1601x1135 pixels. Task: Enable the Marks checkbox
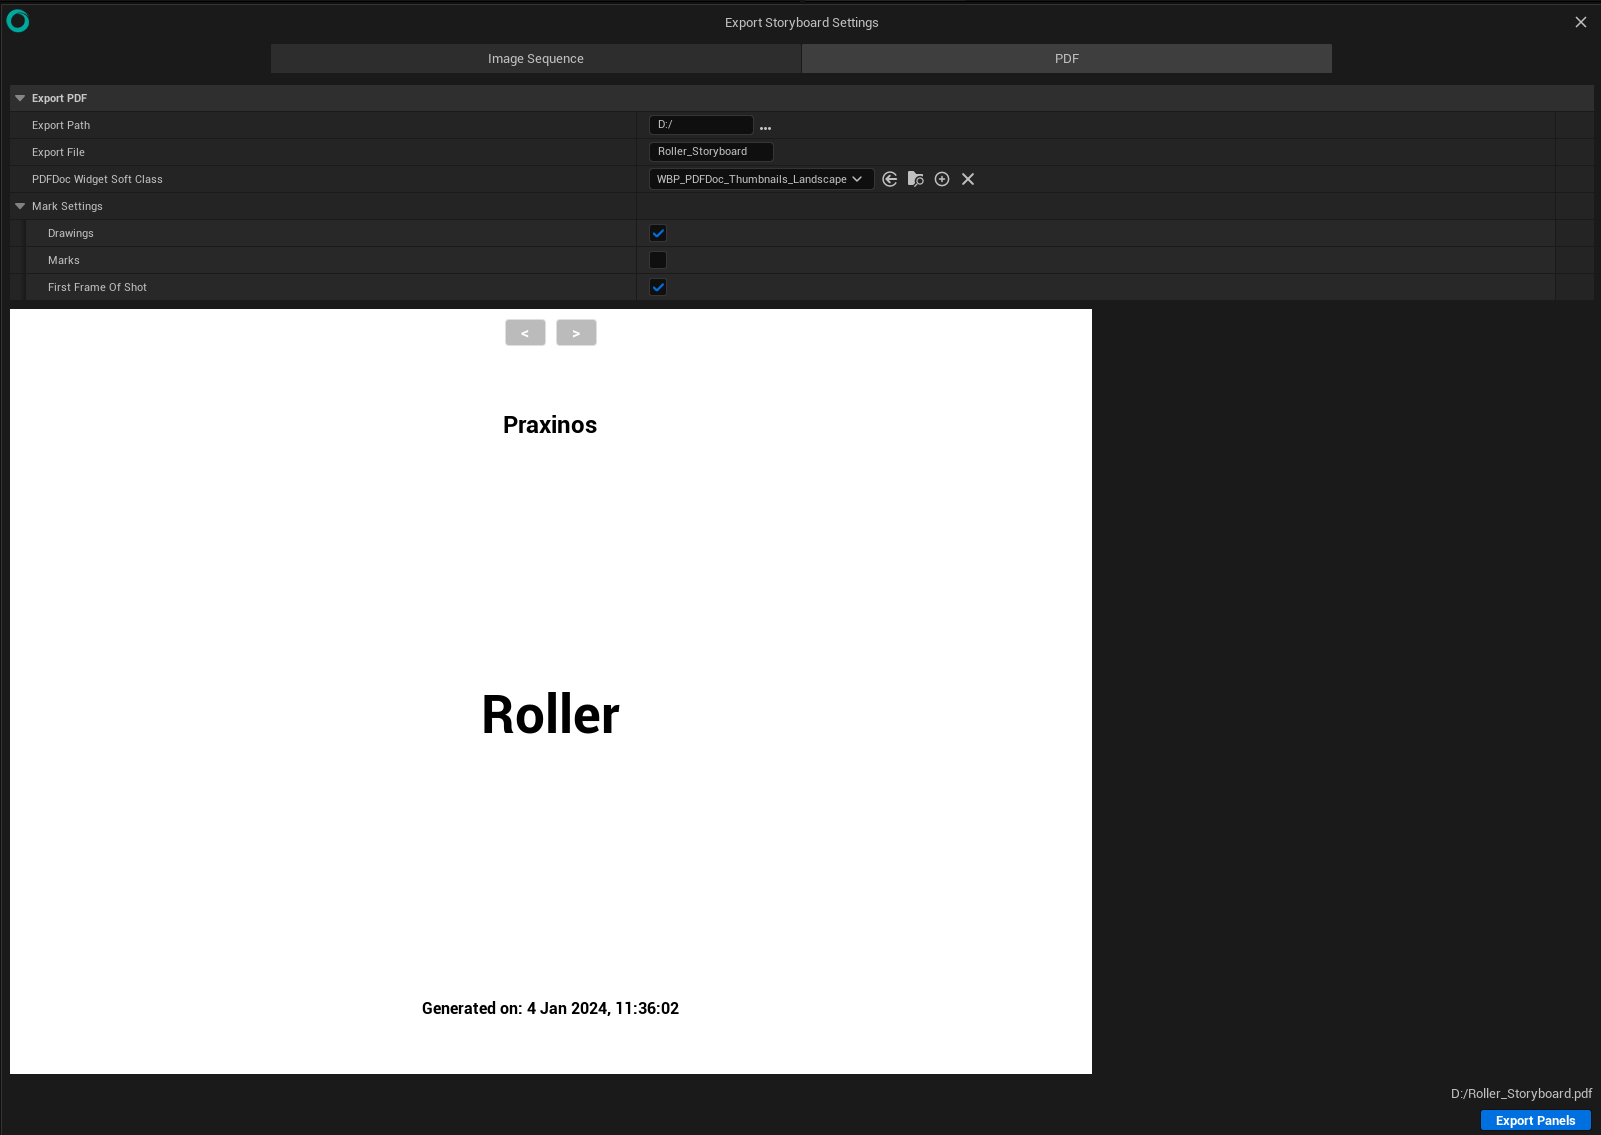point(657,260)
